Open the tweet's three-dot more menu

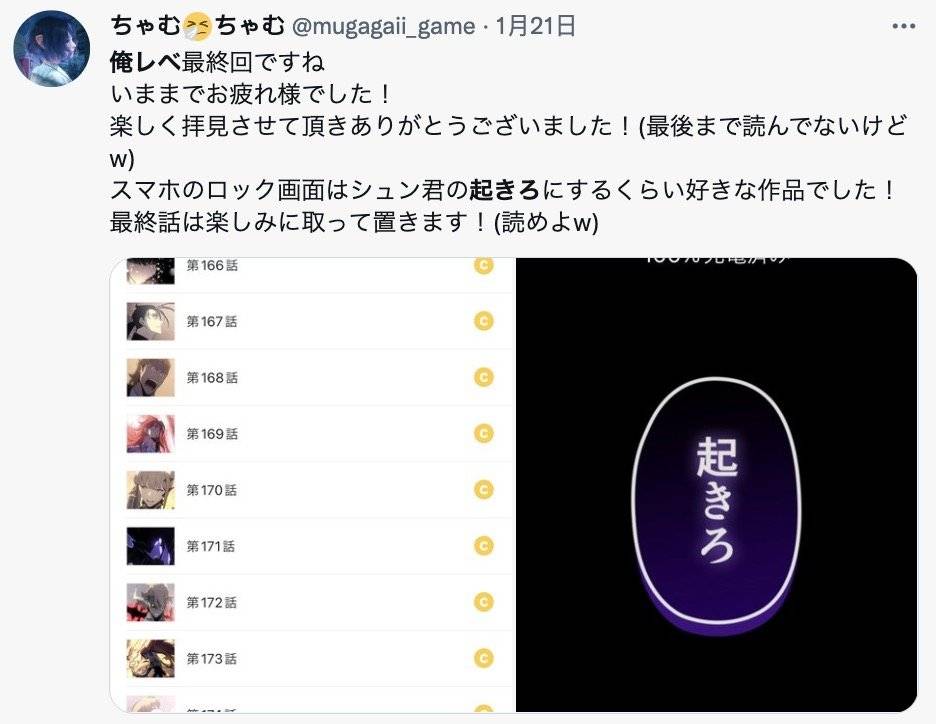903,26
